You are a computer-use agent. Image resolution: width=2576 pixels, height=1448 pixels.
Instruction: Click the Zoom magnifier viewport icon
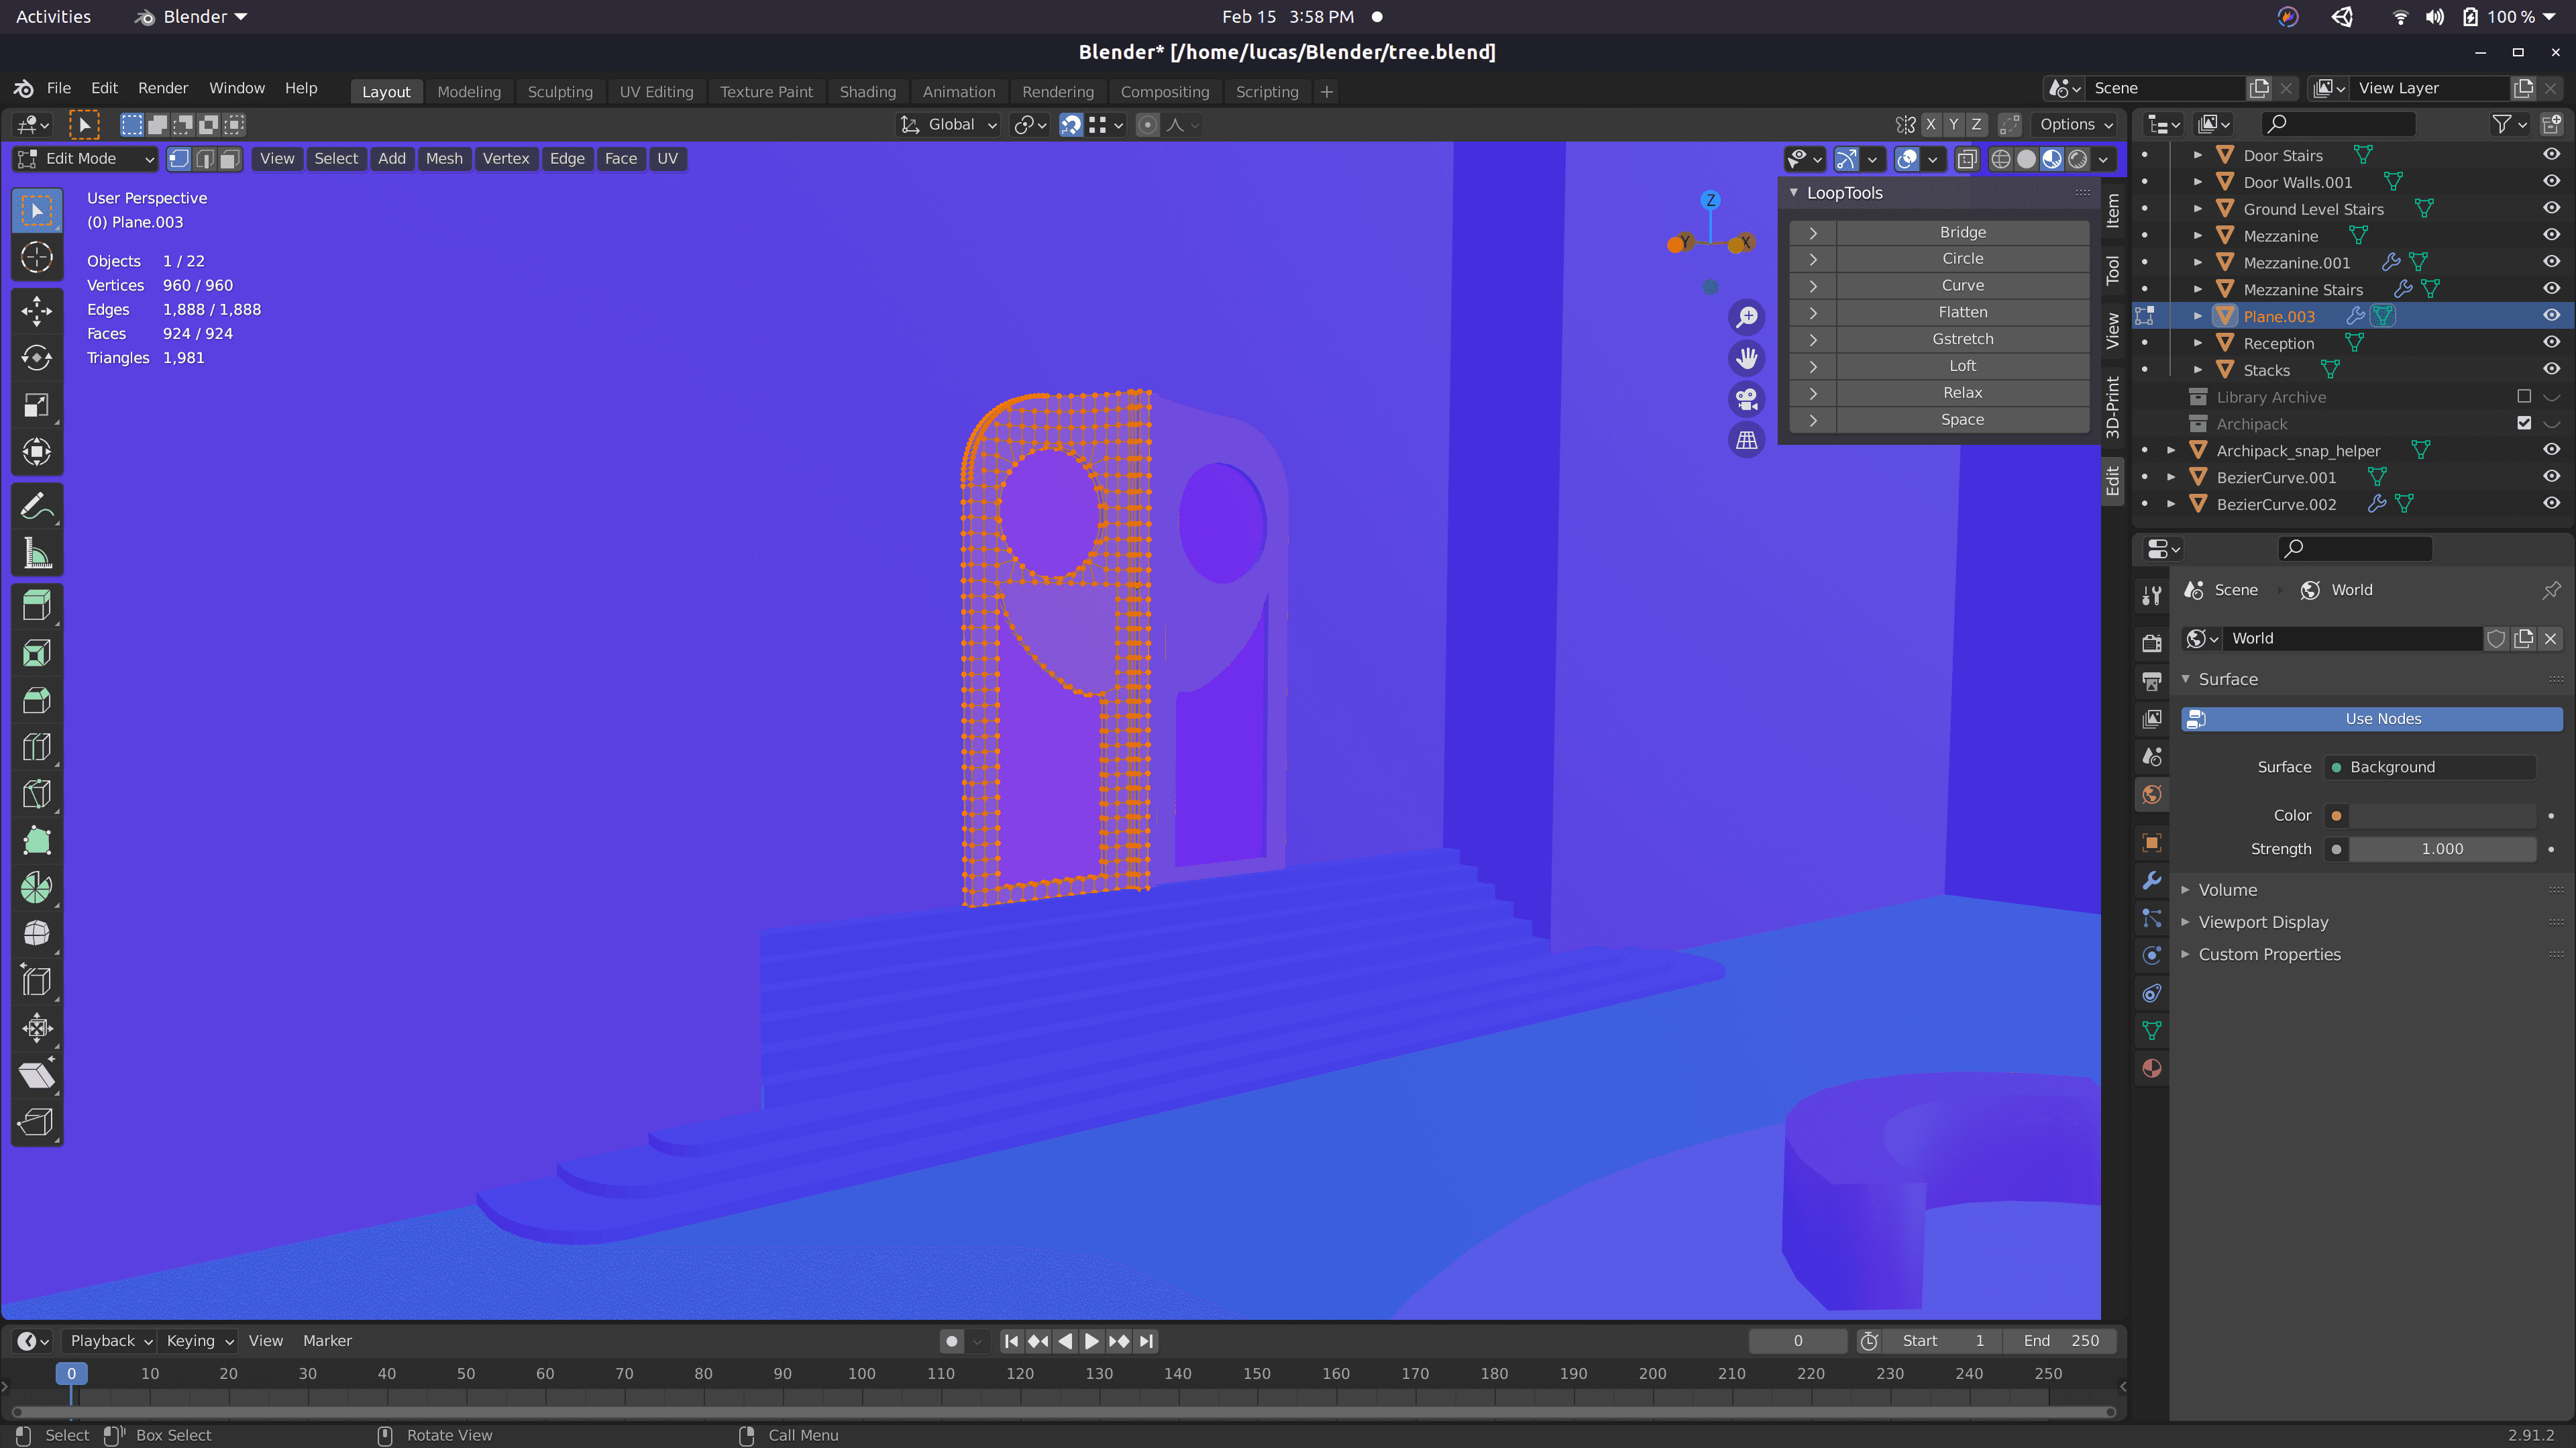[1746, 317]
